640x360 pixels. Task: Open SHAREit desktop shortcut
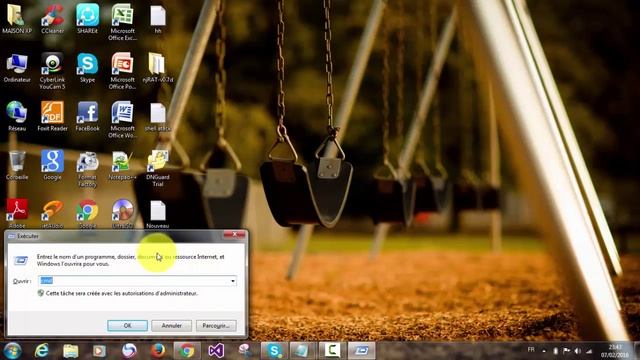(87, 19)
